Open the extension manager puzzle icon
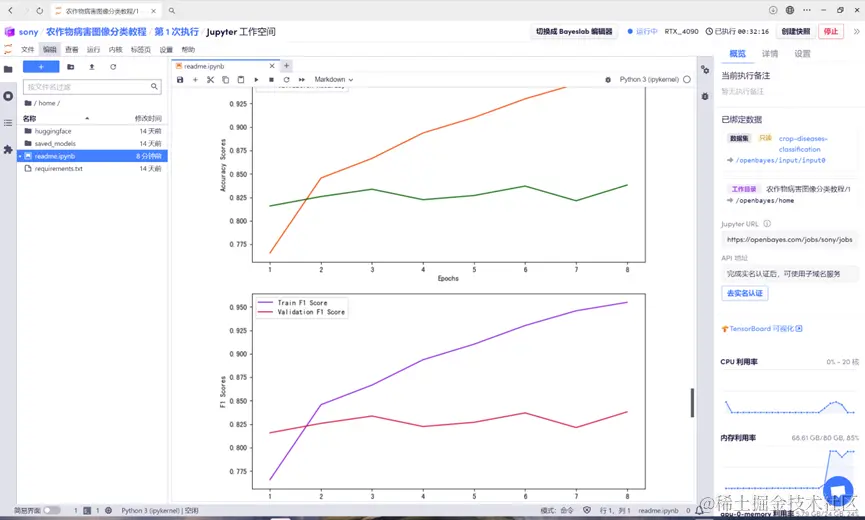This screenshot has width=865, height=520. tap(8, 149)
